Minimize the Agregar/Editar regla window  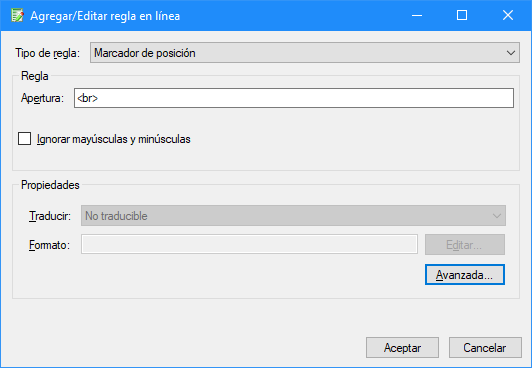[x=417, y=16]
